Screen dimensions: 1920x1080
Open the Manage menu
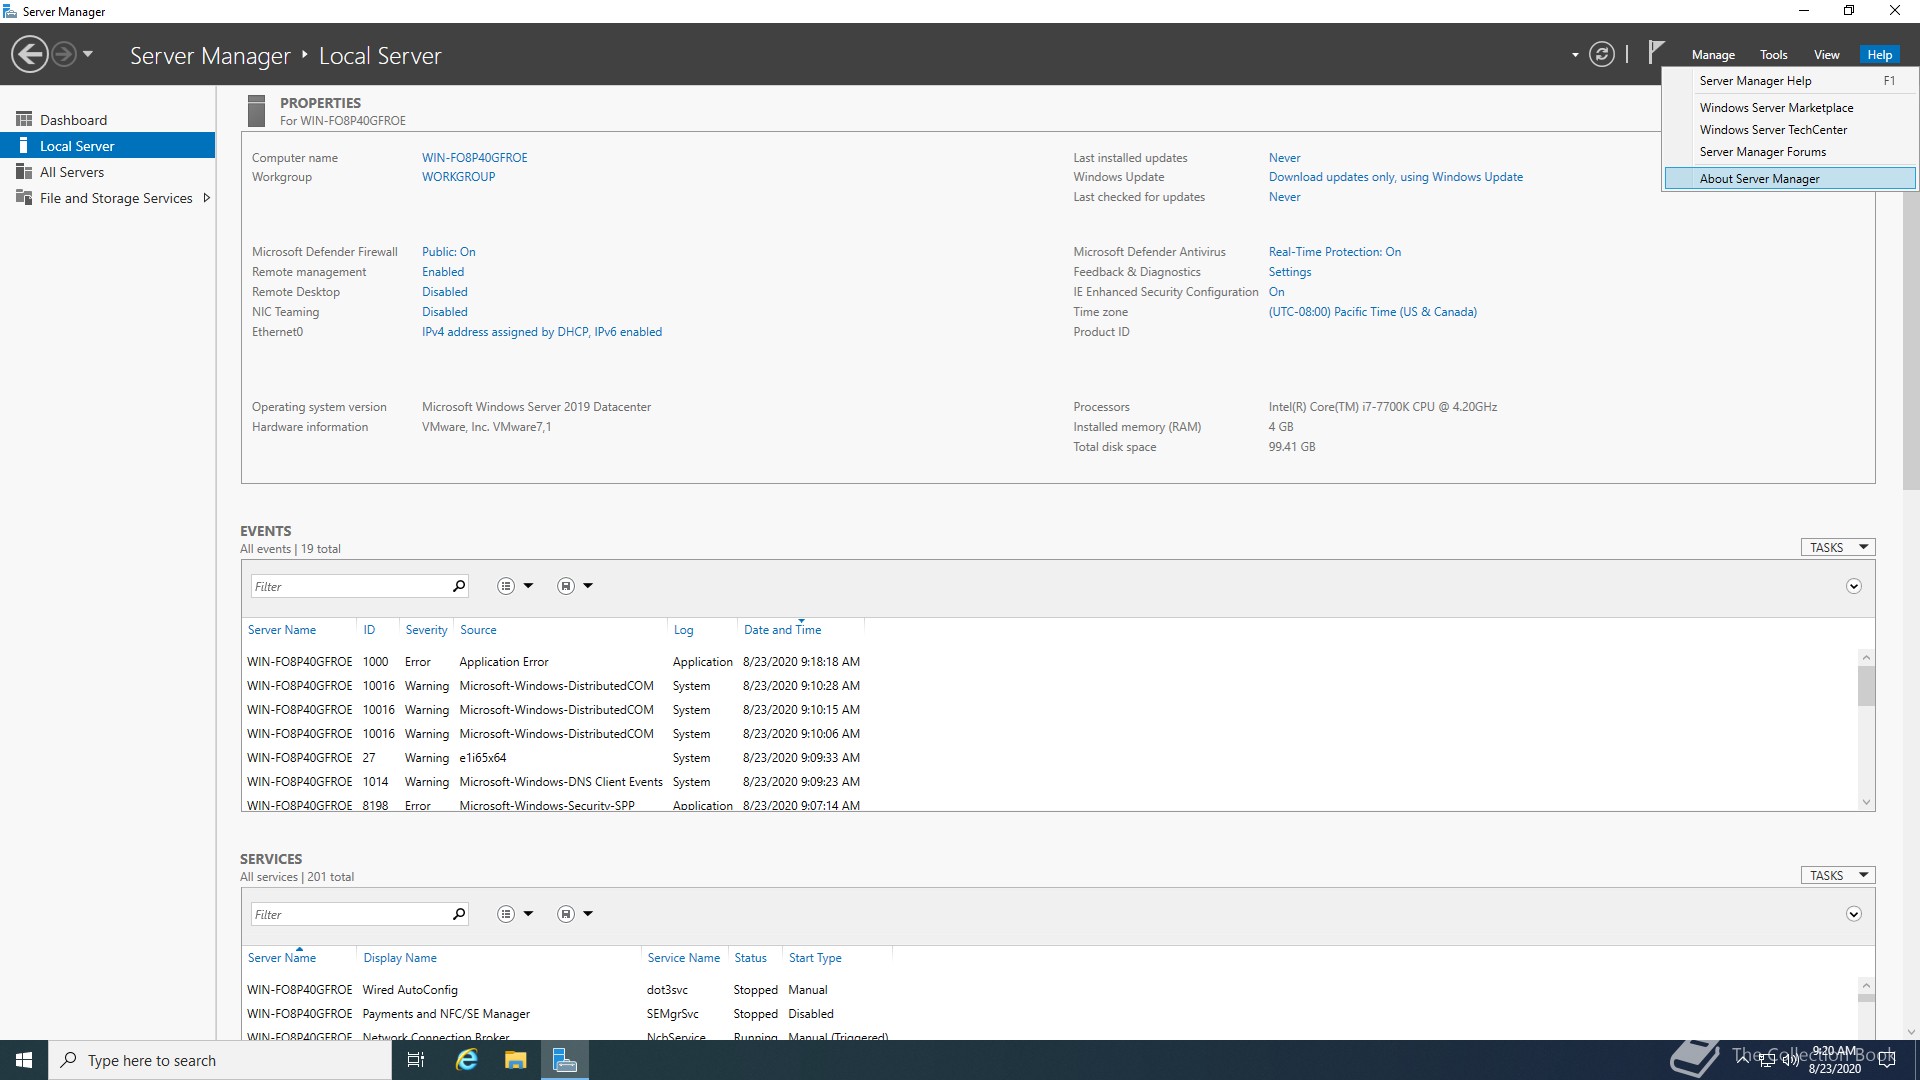(x=1713, y=55)
